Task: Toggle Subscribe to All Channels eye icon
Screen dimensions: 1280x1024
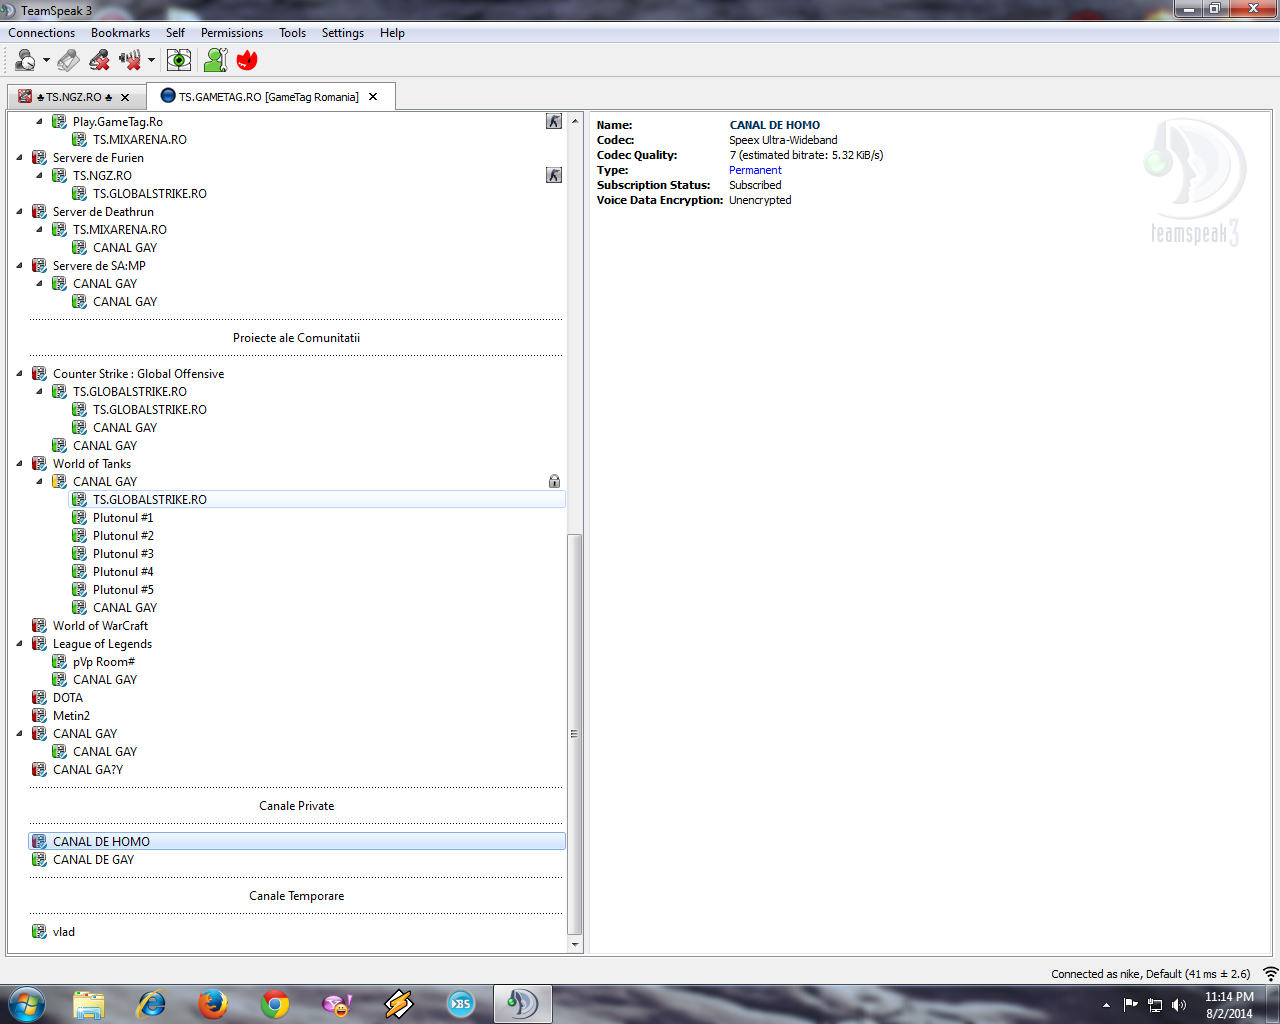Action: [x=179, y=61]
